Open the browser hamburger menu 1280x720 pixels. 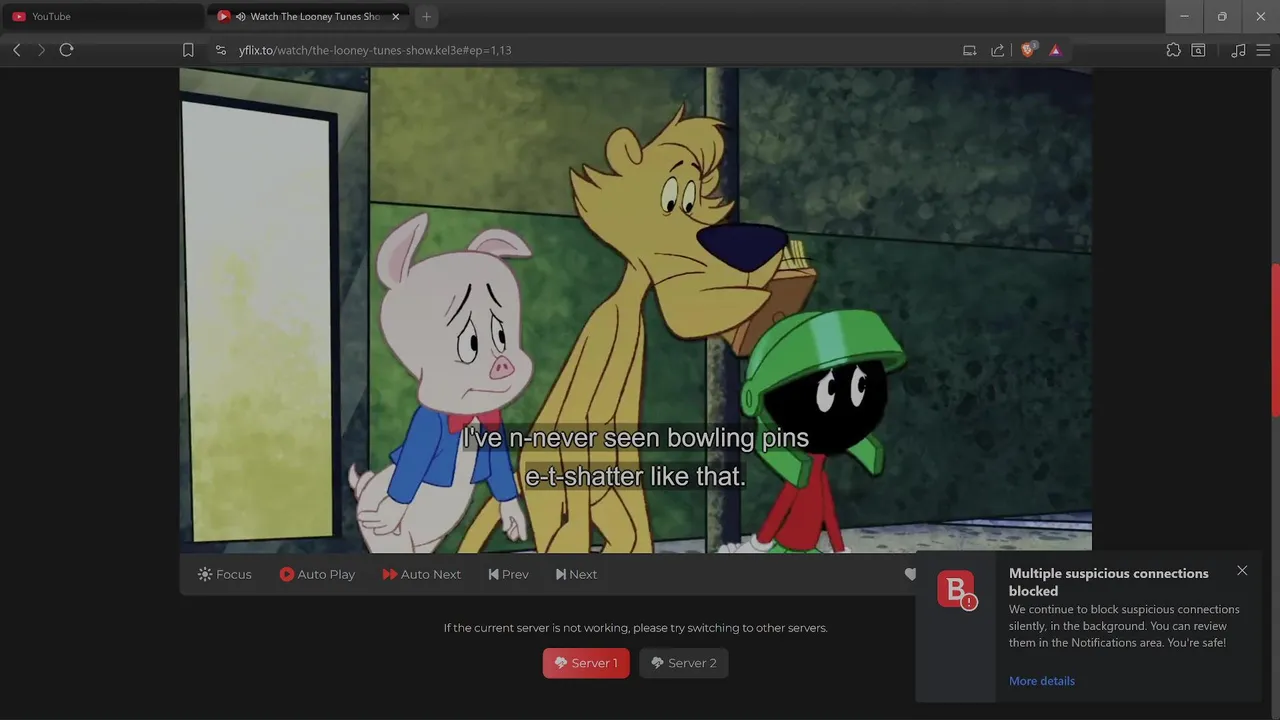[x=1262, y=50]
